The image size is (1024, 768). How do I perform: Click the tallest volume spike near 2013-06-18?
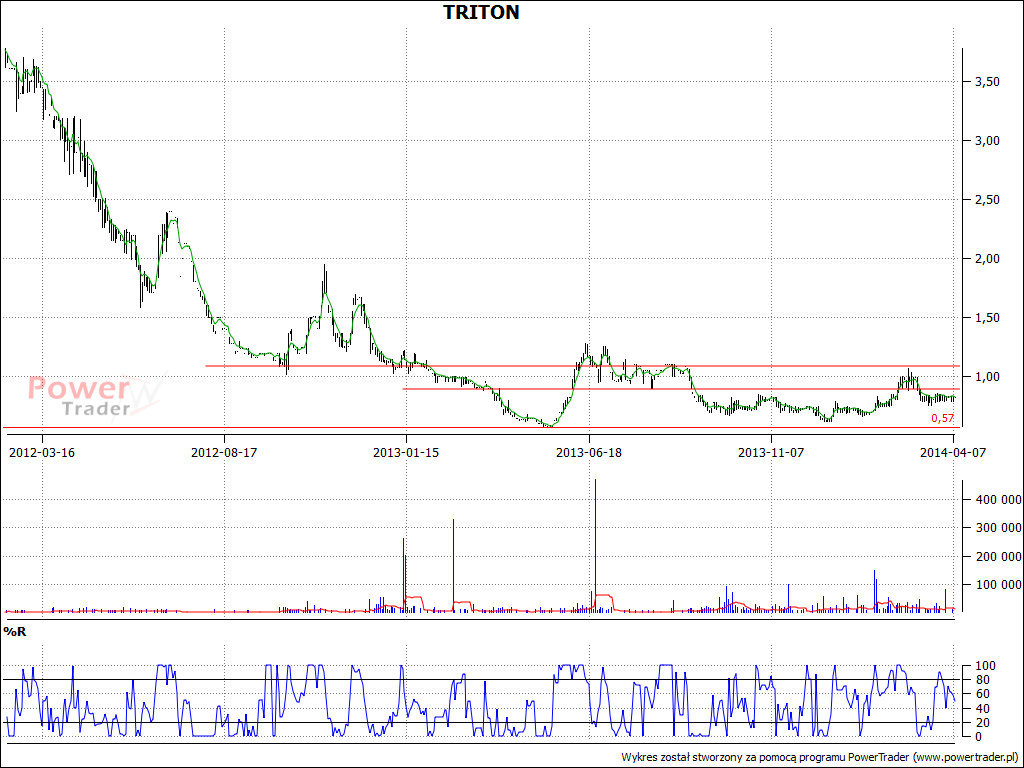[596, 545]
